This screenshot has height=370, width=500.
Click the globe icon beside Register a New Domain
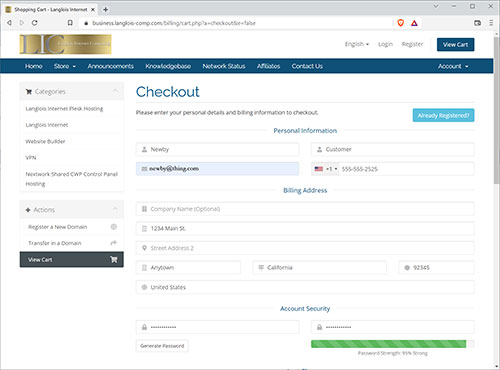pyautogui.click(x=114, y=227)
